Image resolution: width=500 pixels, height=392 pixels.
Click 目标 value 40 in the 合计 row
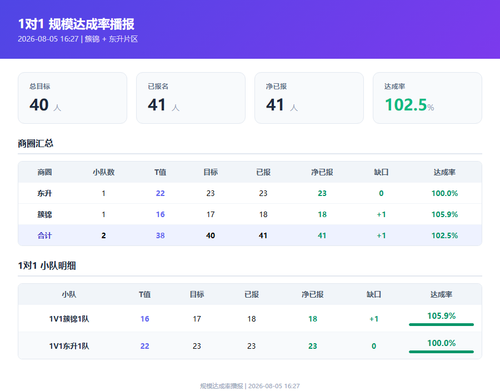point(210,235)
